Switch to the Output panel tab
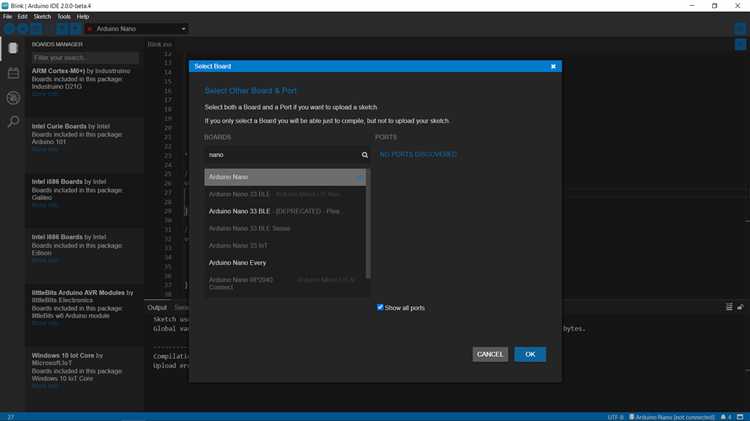750x421 pixels. tap(157, 308)
